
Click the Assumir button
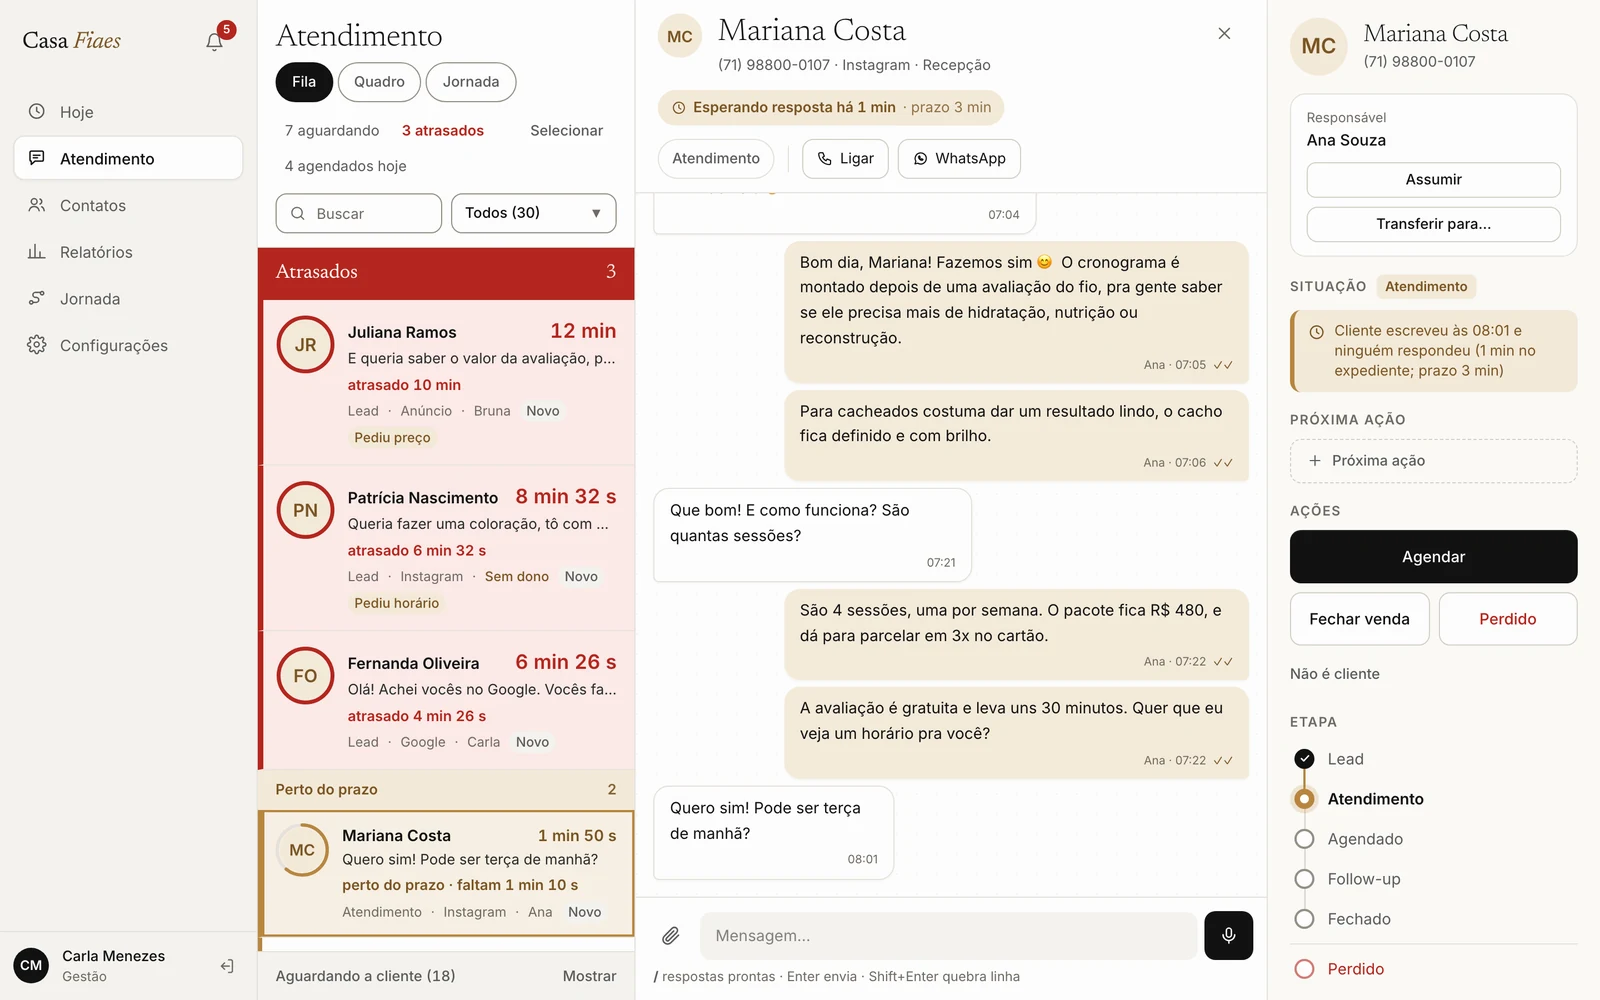[1433, 180]
